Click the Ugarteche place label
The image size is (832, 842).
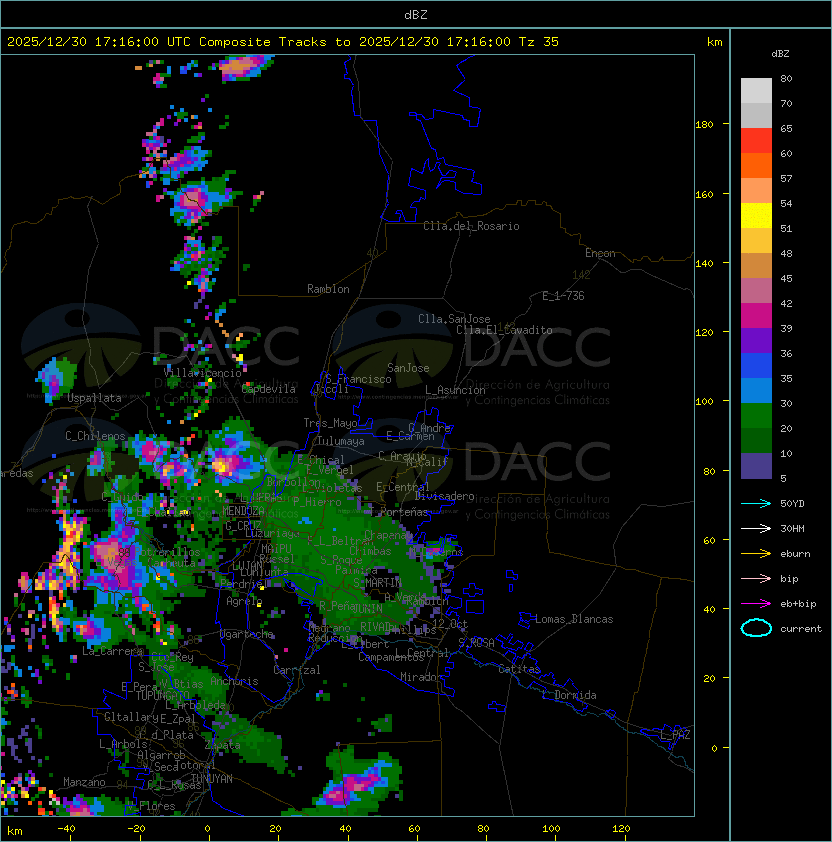247,634
